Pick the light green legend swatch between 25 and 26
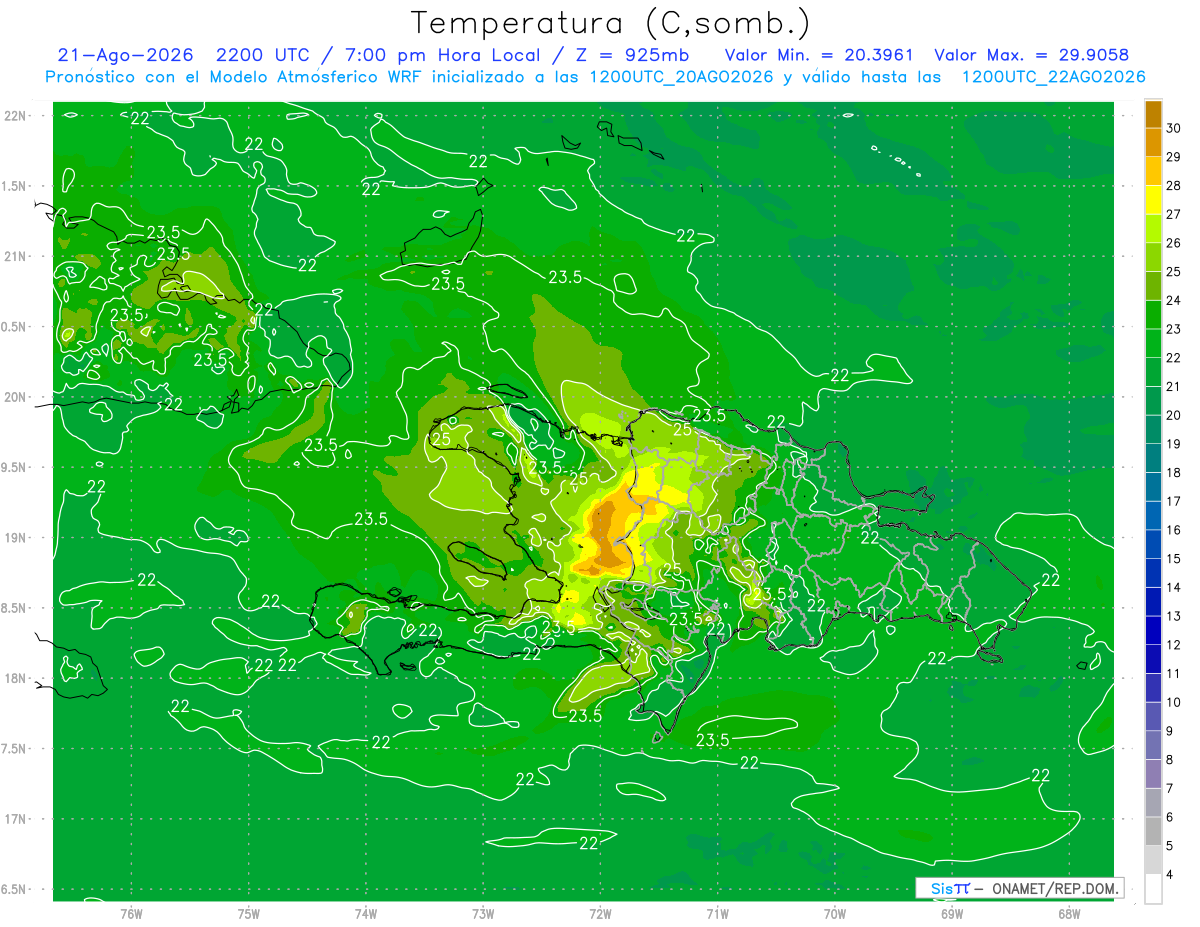1200x927 pixels. (x=1153, y=257)
